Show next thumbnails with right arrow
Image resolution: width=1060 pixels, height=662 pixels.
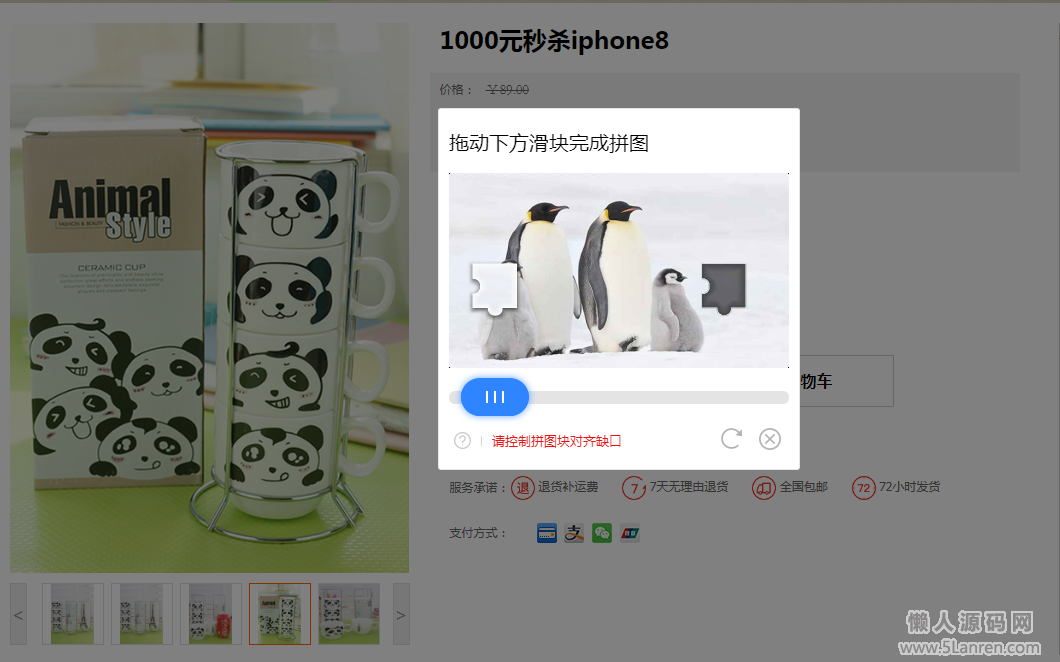[401, 614]
